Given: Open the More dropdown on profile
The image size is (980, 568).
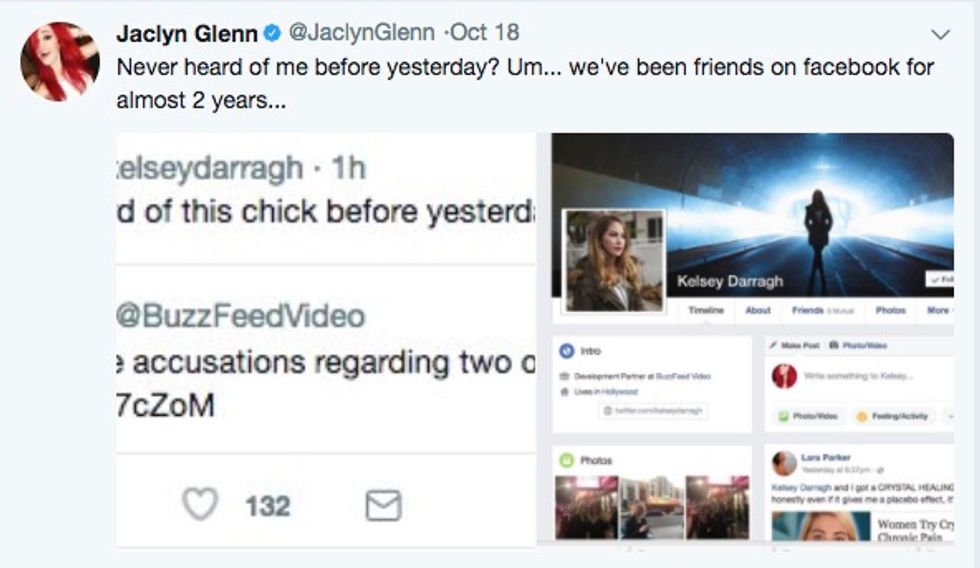Looking at the screenshot, I should [940, 311].
